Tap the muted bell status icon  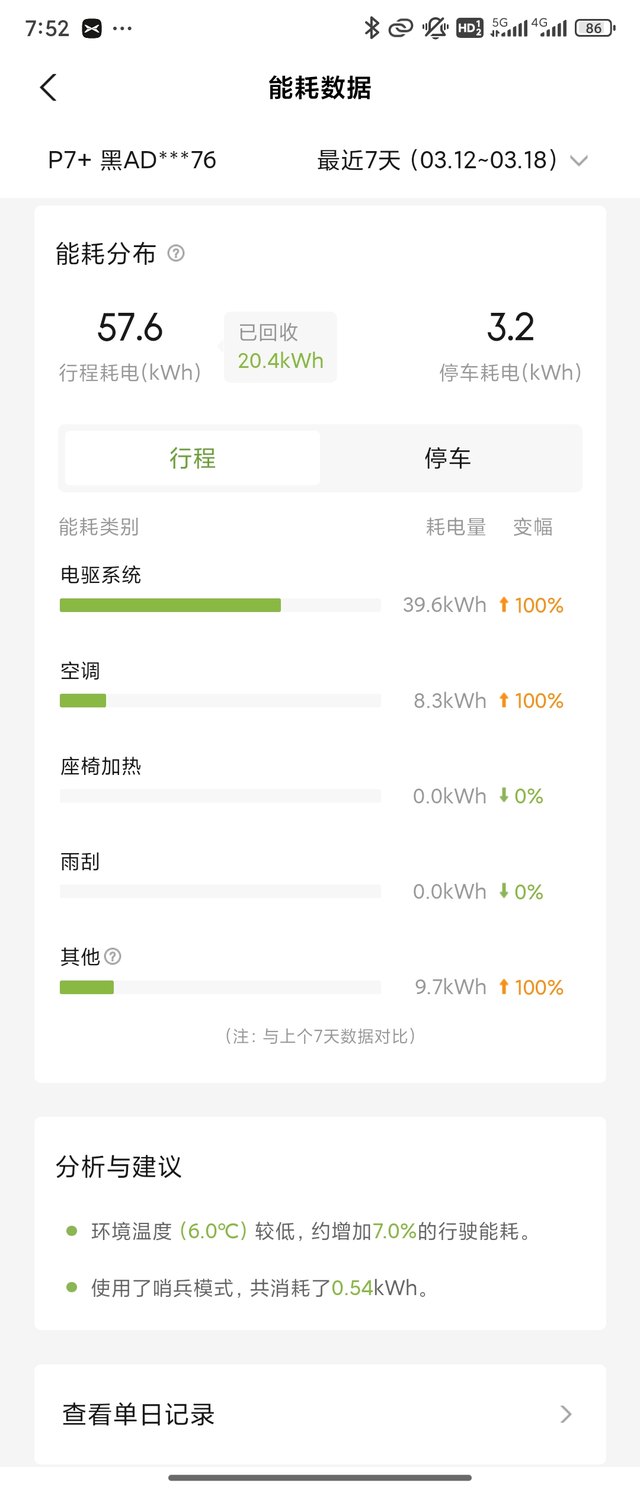pos(435,28)
